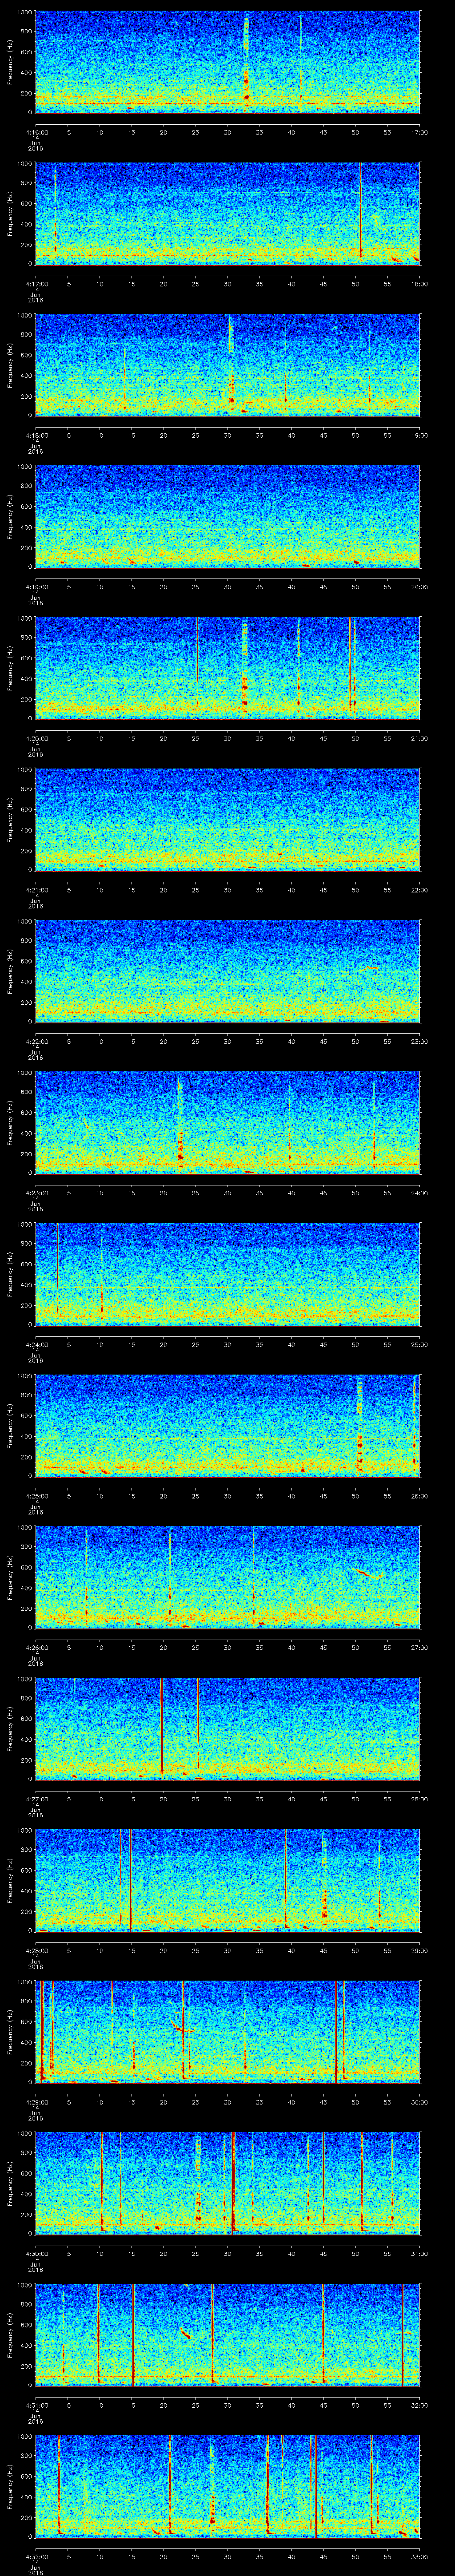
Task: Click the 20:00 end label of 4:19:00 panel
Action: 420,587
